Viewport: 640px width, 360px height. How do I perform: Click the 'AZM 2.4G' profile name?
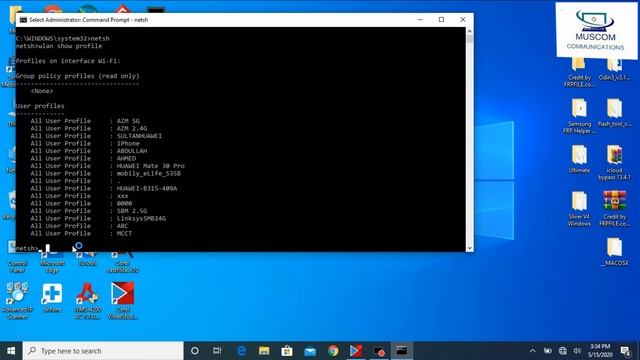[x=132, y=128]
